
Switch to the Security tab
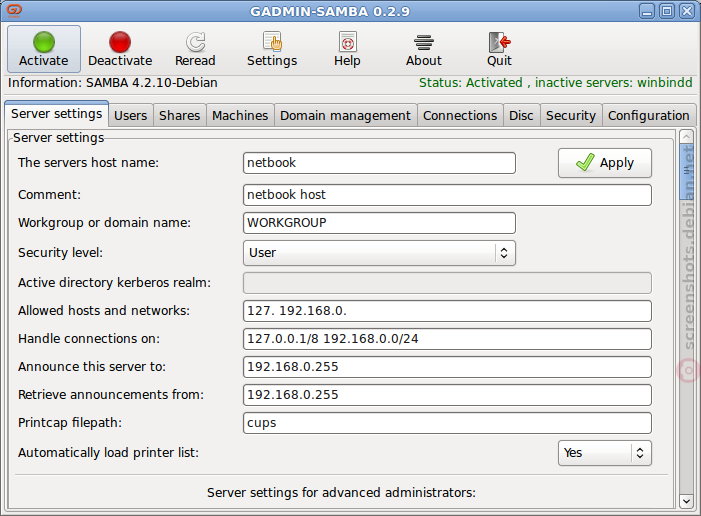[x=571, y=115]
